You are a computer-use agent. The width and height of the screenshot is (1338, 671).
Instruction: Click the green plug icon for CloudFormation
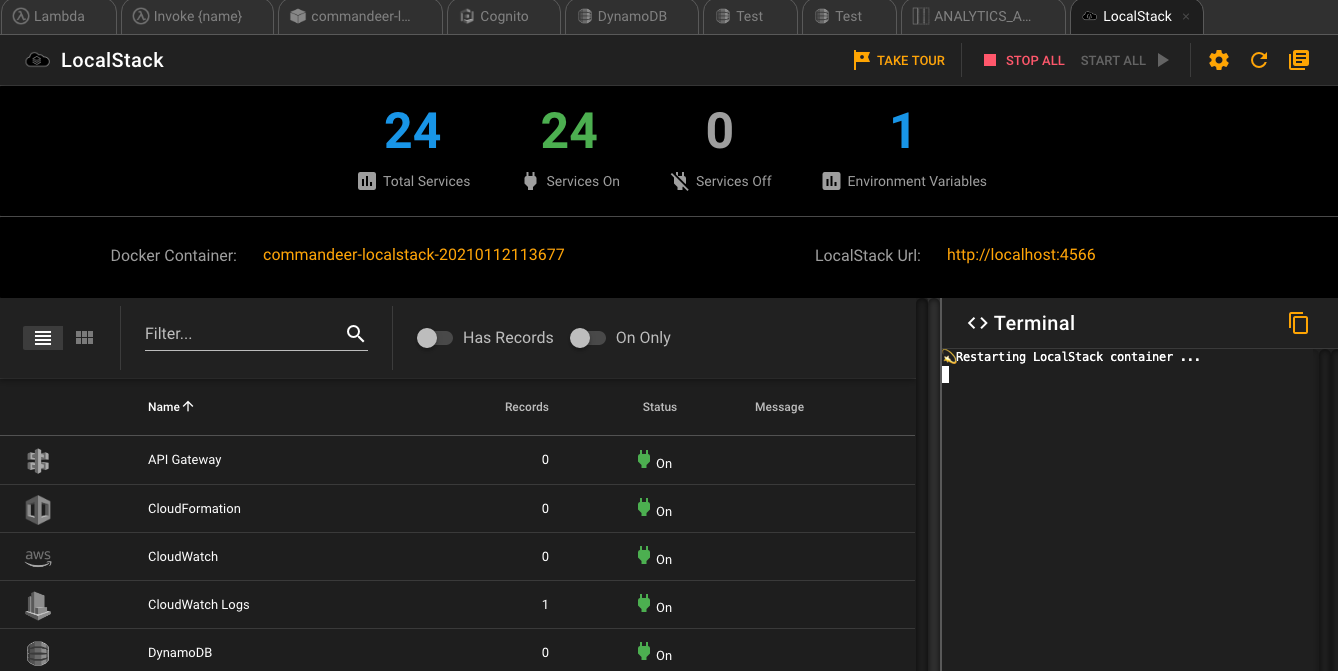[x=644, y=507]
